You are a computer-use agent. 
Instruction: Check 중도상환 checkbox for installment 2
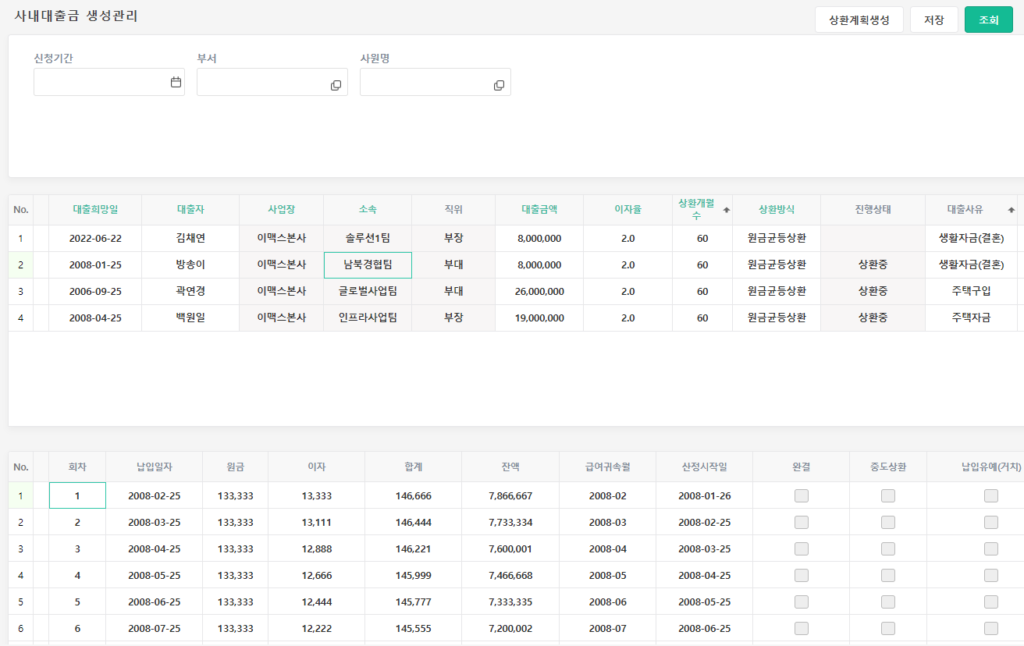point(888,522)
